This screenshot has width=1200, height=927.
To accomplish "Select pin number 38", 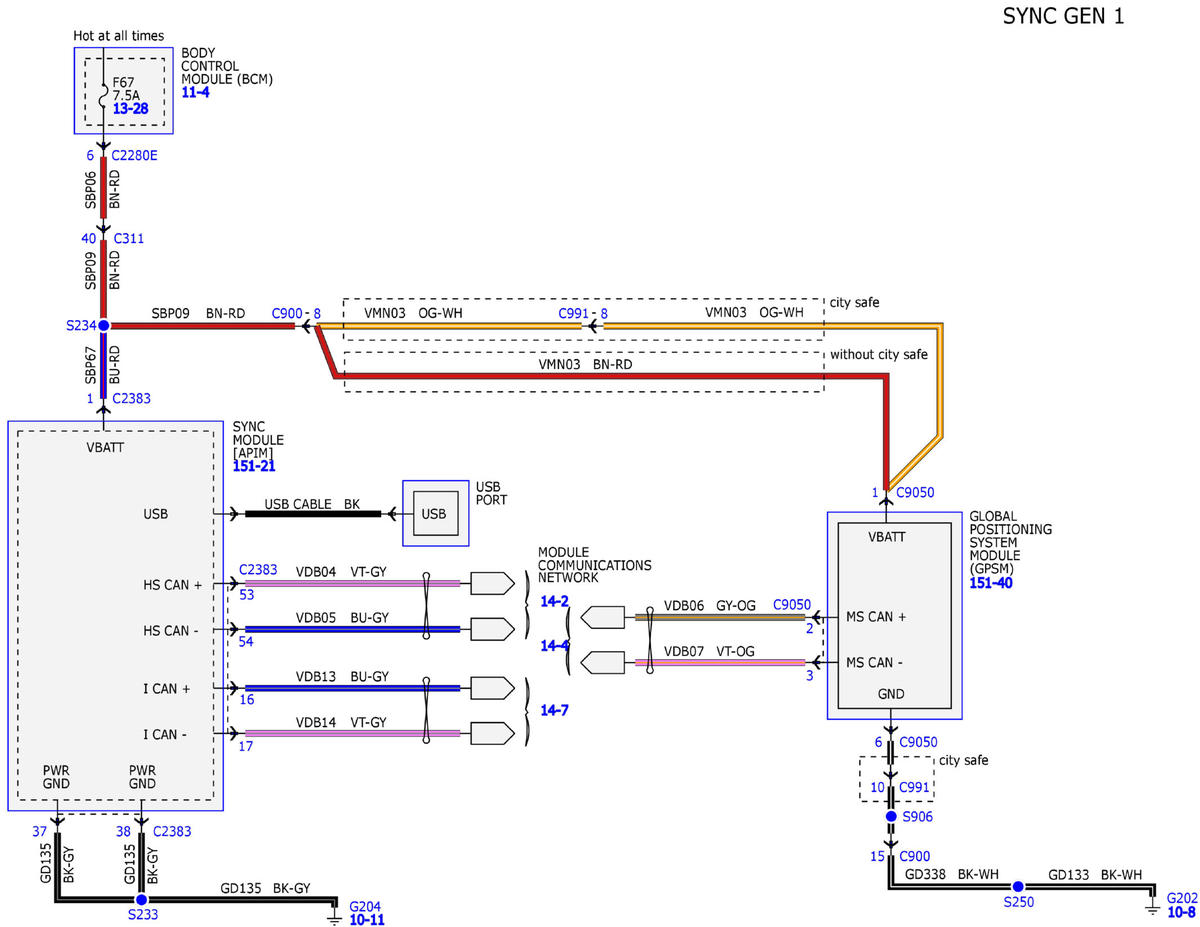I will coord(124,831).
